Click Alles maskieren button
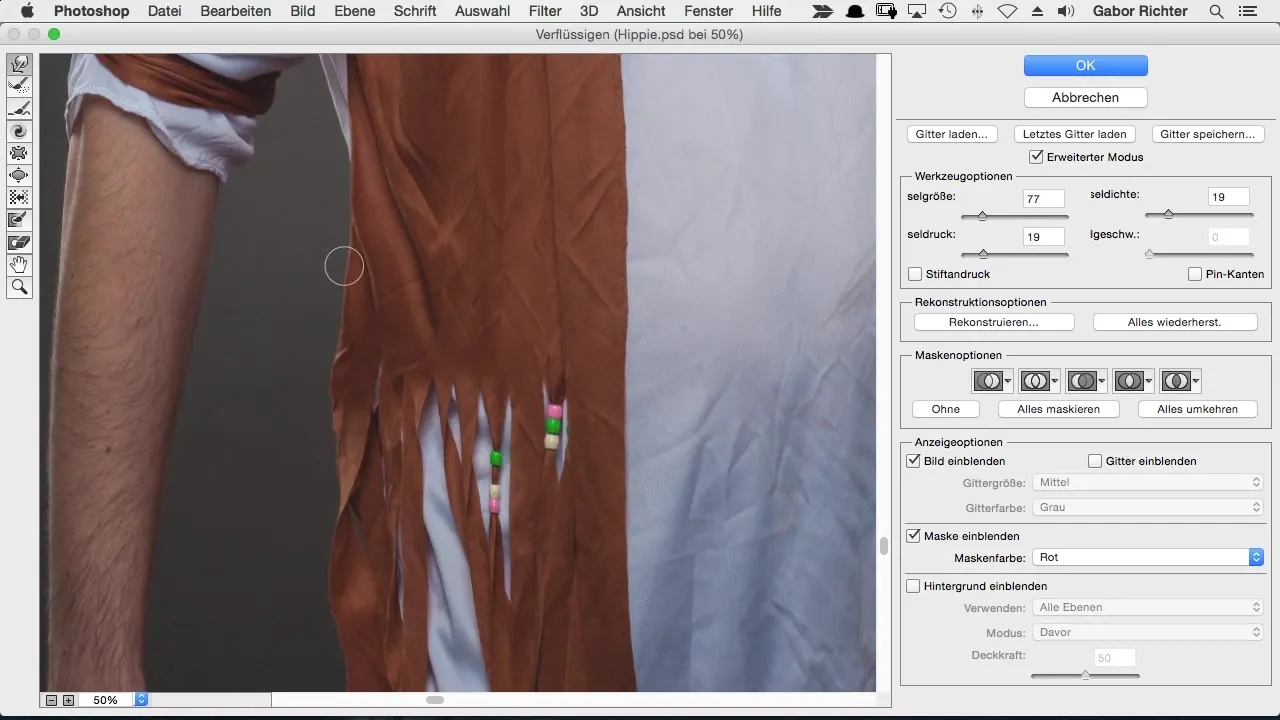 pos(1059,409)
